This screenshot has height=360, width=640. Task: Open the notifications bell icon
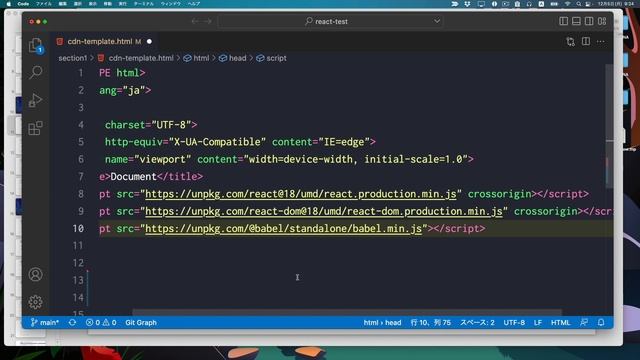pos(601,322)
